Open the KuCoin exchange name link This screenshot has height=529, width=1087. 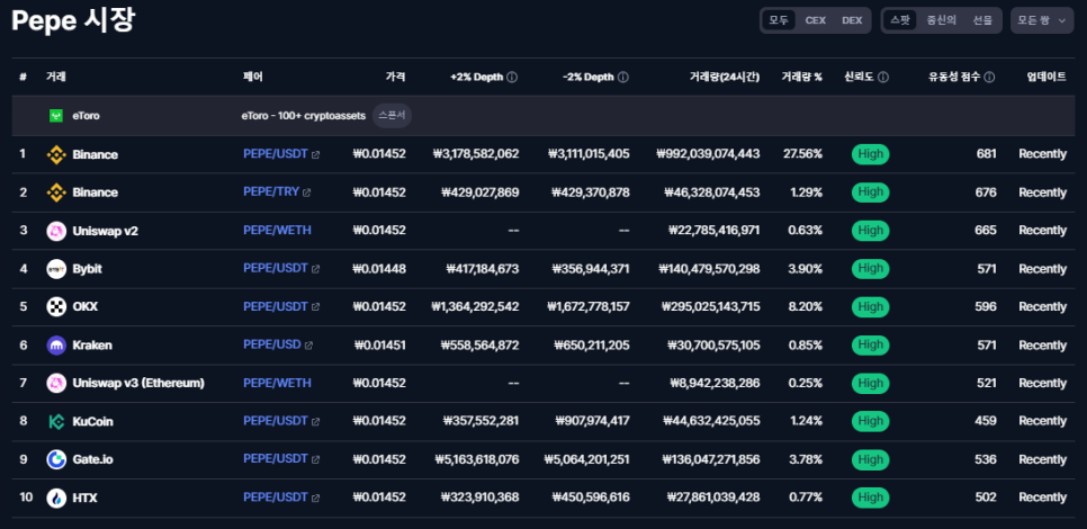coord(93,422)
